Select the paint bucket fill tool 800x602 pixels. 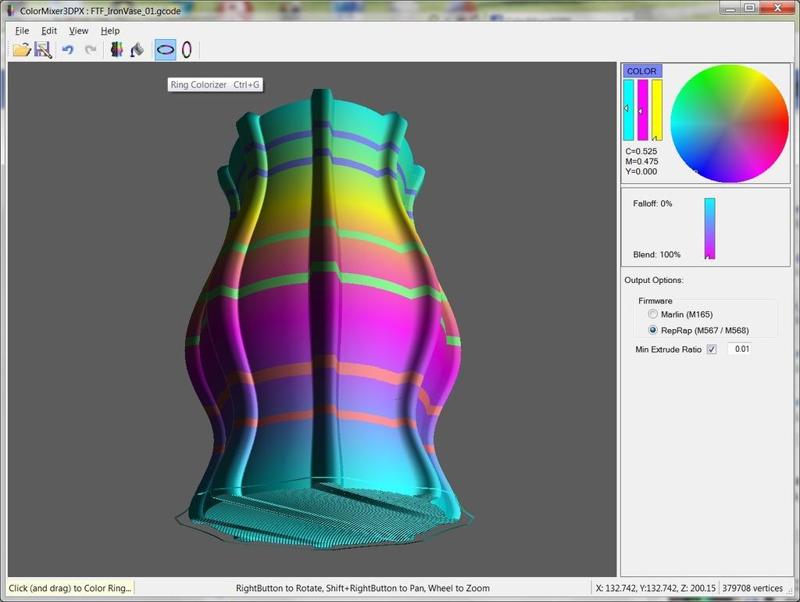tap(137, 49)
